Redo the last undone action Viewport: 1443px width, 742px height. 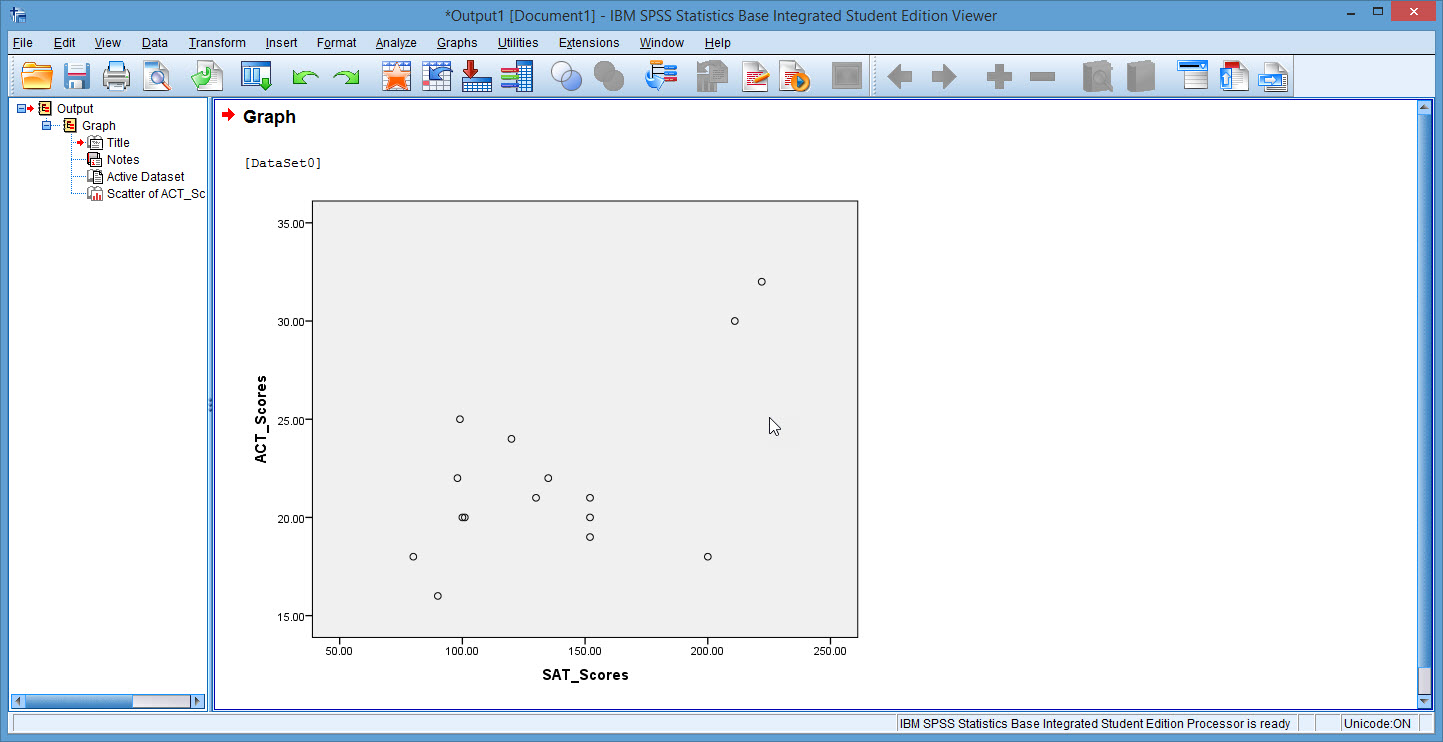[x=346, y=76]
